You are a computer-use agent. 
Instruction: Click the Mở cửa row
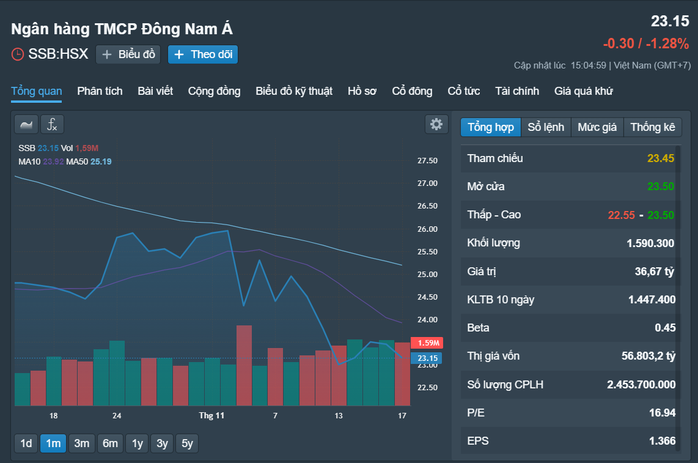click(570, 187)
